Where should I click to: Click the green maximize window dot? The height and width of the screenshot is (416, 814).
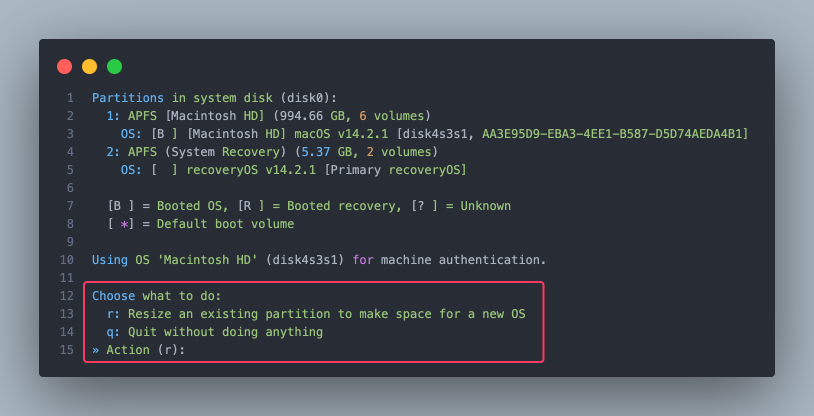point(114,66)
